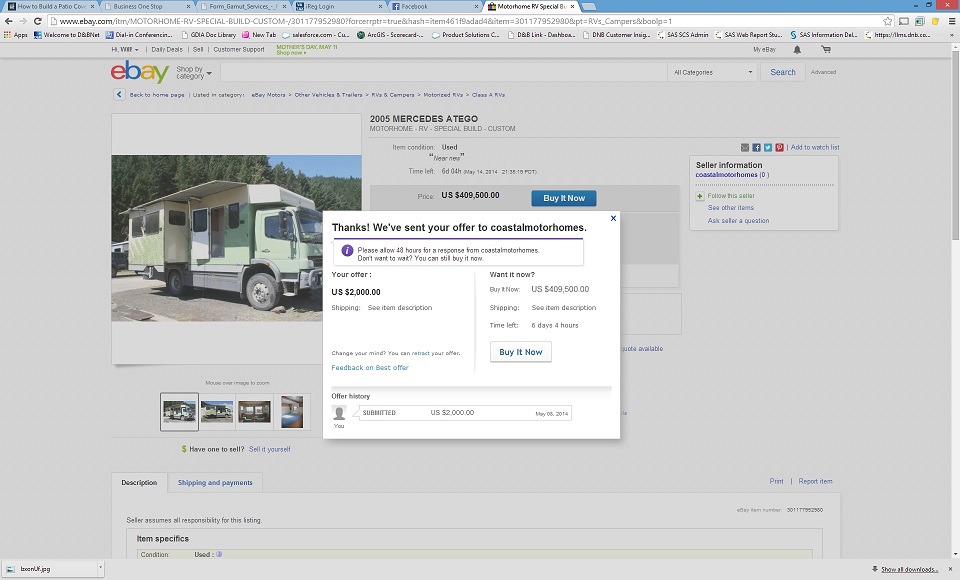Pin listing with Pinterest icon
The height and width of the screenshot is (580, 960).
pyautogui.click(x=779, y=147)
